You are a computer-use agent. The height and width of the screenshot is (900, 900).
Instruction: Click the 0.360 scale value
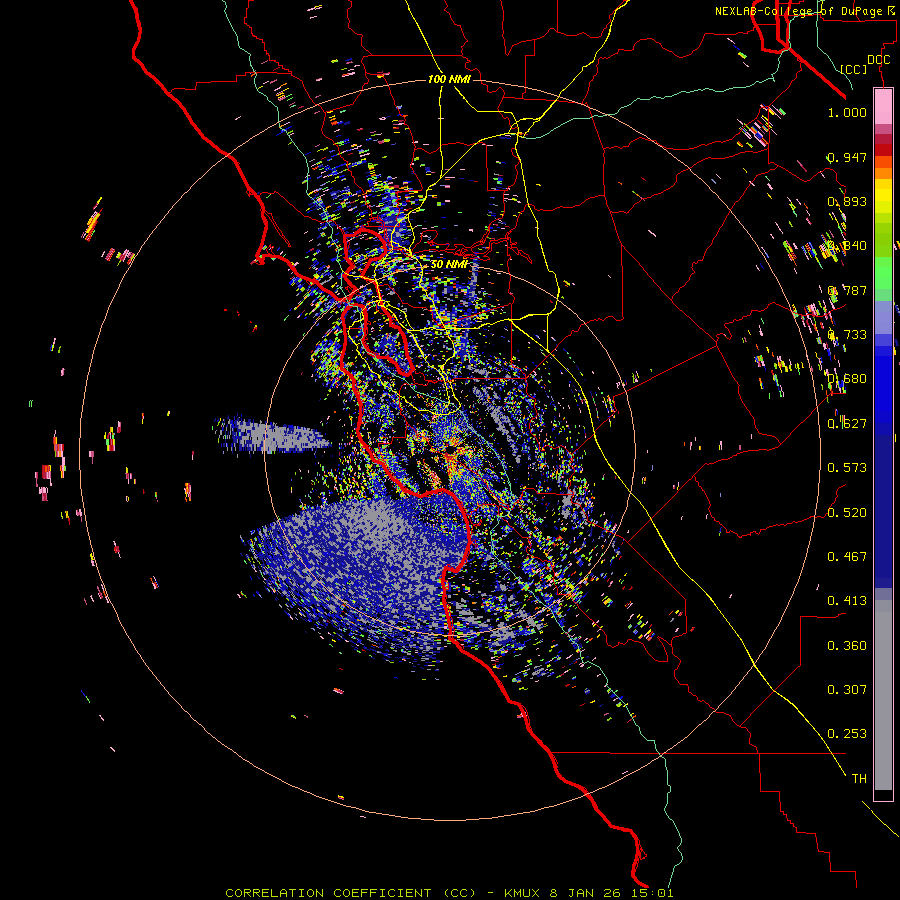click(x=847, y=646)
